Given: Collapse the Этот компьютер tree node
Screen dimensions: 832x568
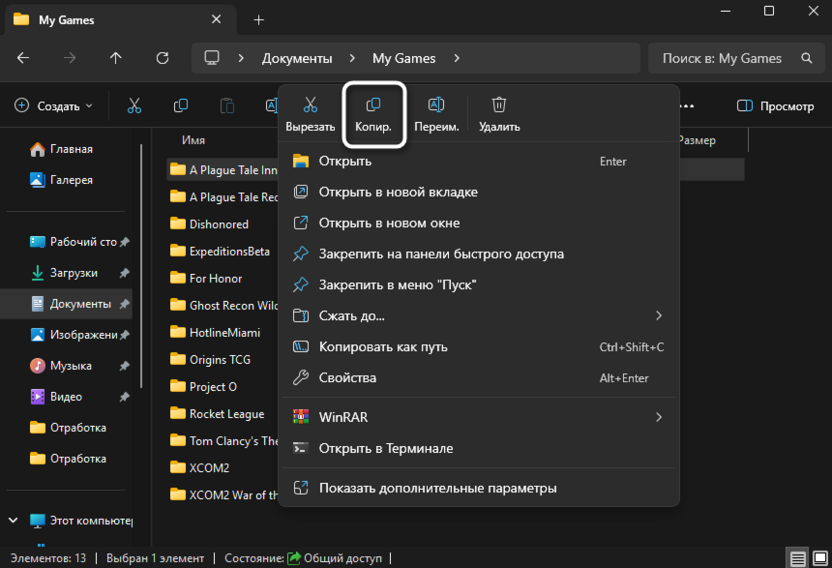Looking at the screenshot, I should point(13,520).
